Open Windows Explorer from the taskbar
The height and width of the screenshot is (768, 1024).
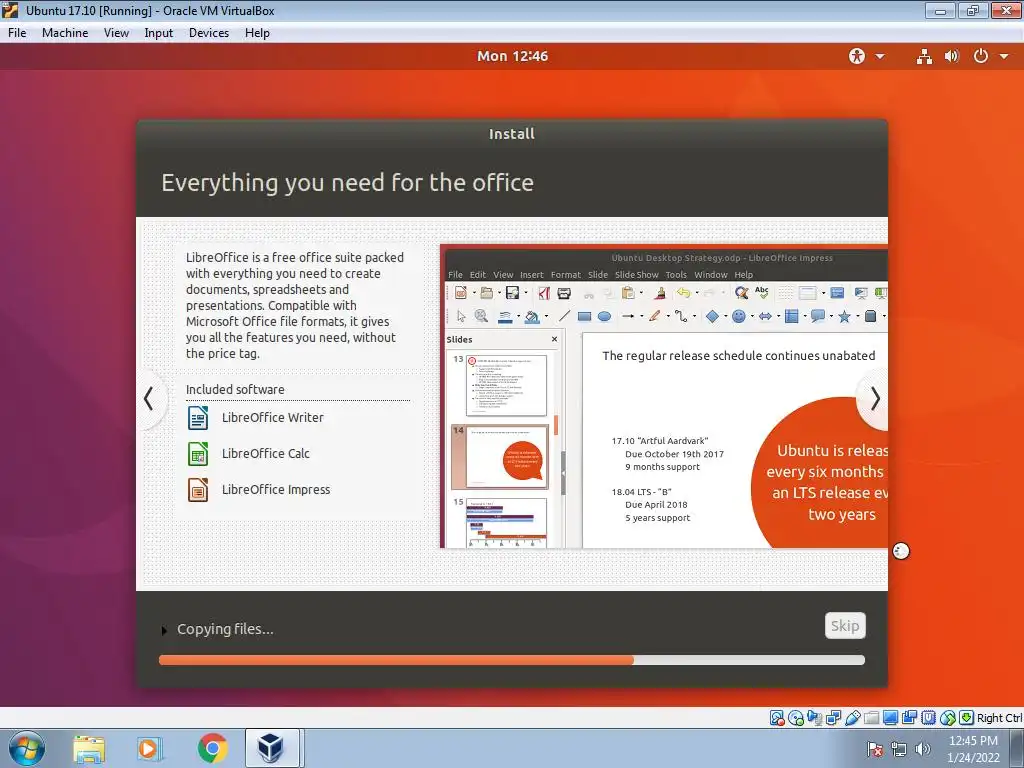89,748
